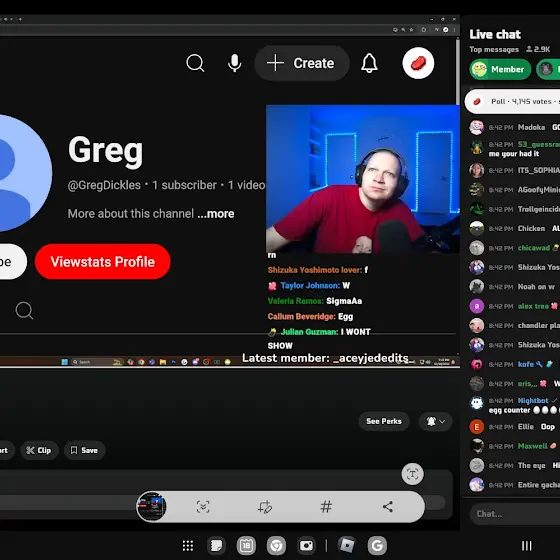Click the @GregDickles handle text
560x560 pixels.
tap(104, 185)
